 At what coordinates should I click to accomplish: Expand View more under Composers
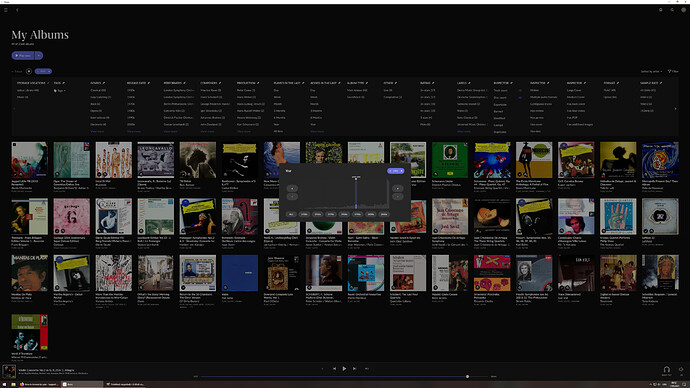click(207, 131)
